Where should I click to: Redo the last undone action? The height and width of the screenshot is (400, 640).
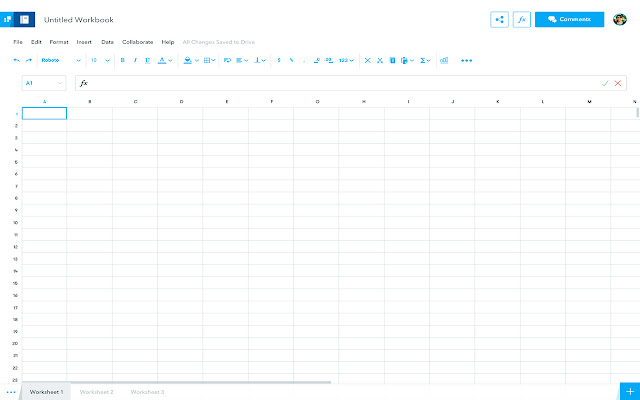tap(29, 60)
